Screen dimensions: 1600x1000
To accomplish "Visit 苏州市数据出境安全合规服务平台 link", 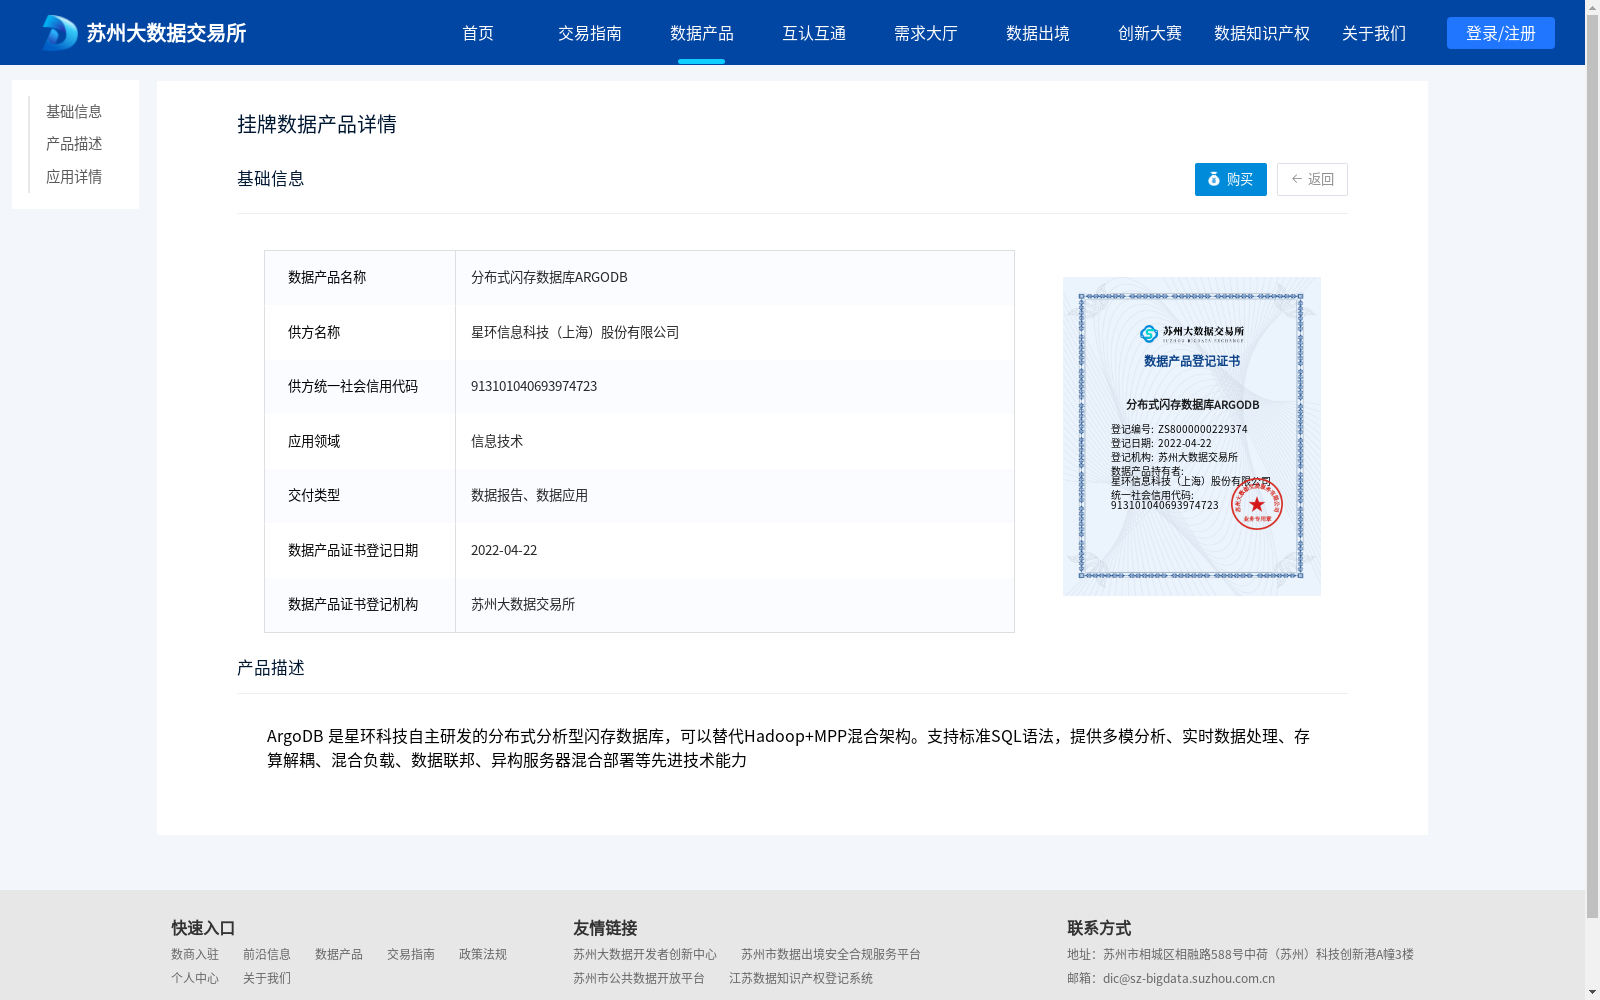I will click(831, 954).
